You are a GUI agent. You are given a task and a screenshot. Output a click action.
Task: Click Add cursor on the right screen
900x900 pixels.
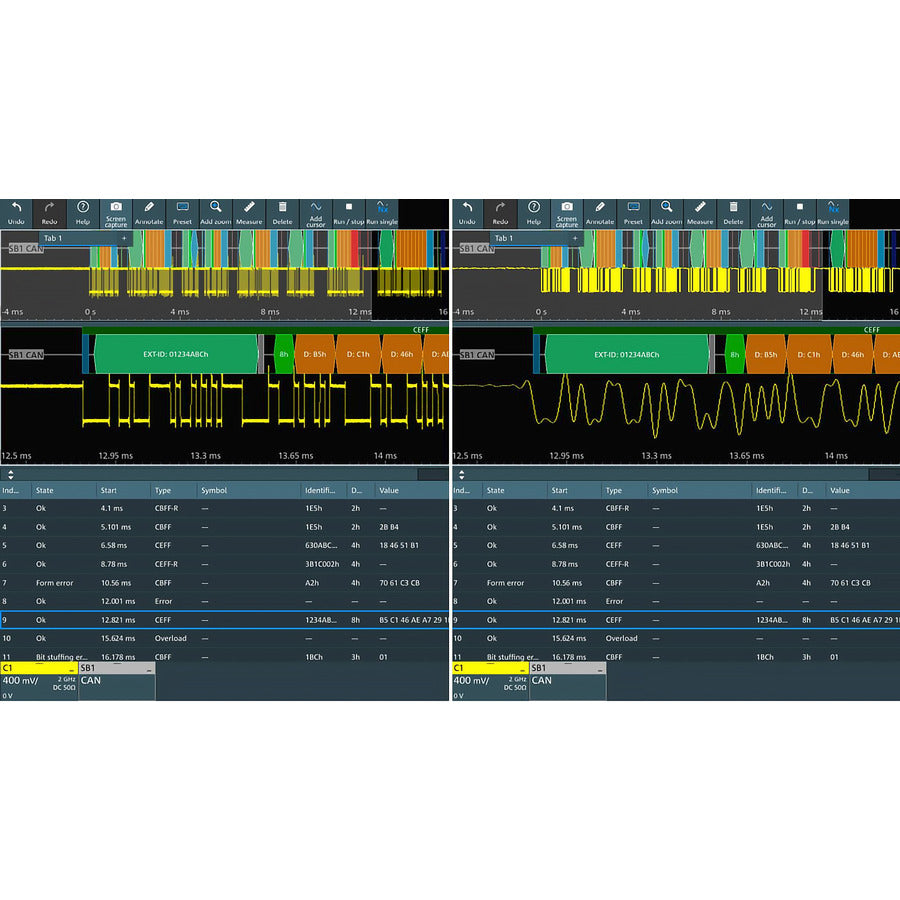[767, 214]
